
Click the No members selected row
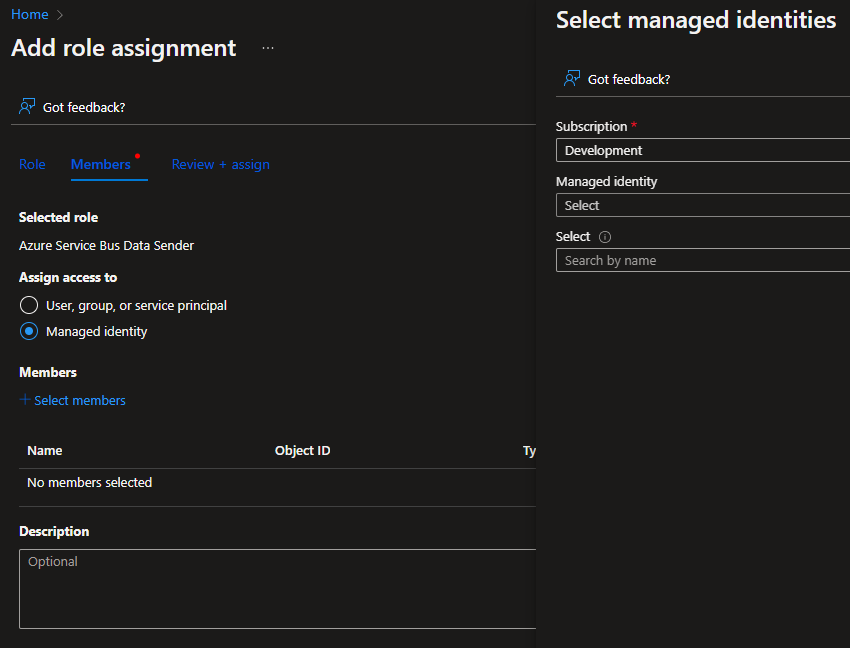click(x=278, y=483)
